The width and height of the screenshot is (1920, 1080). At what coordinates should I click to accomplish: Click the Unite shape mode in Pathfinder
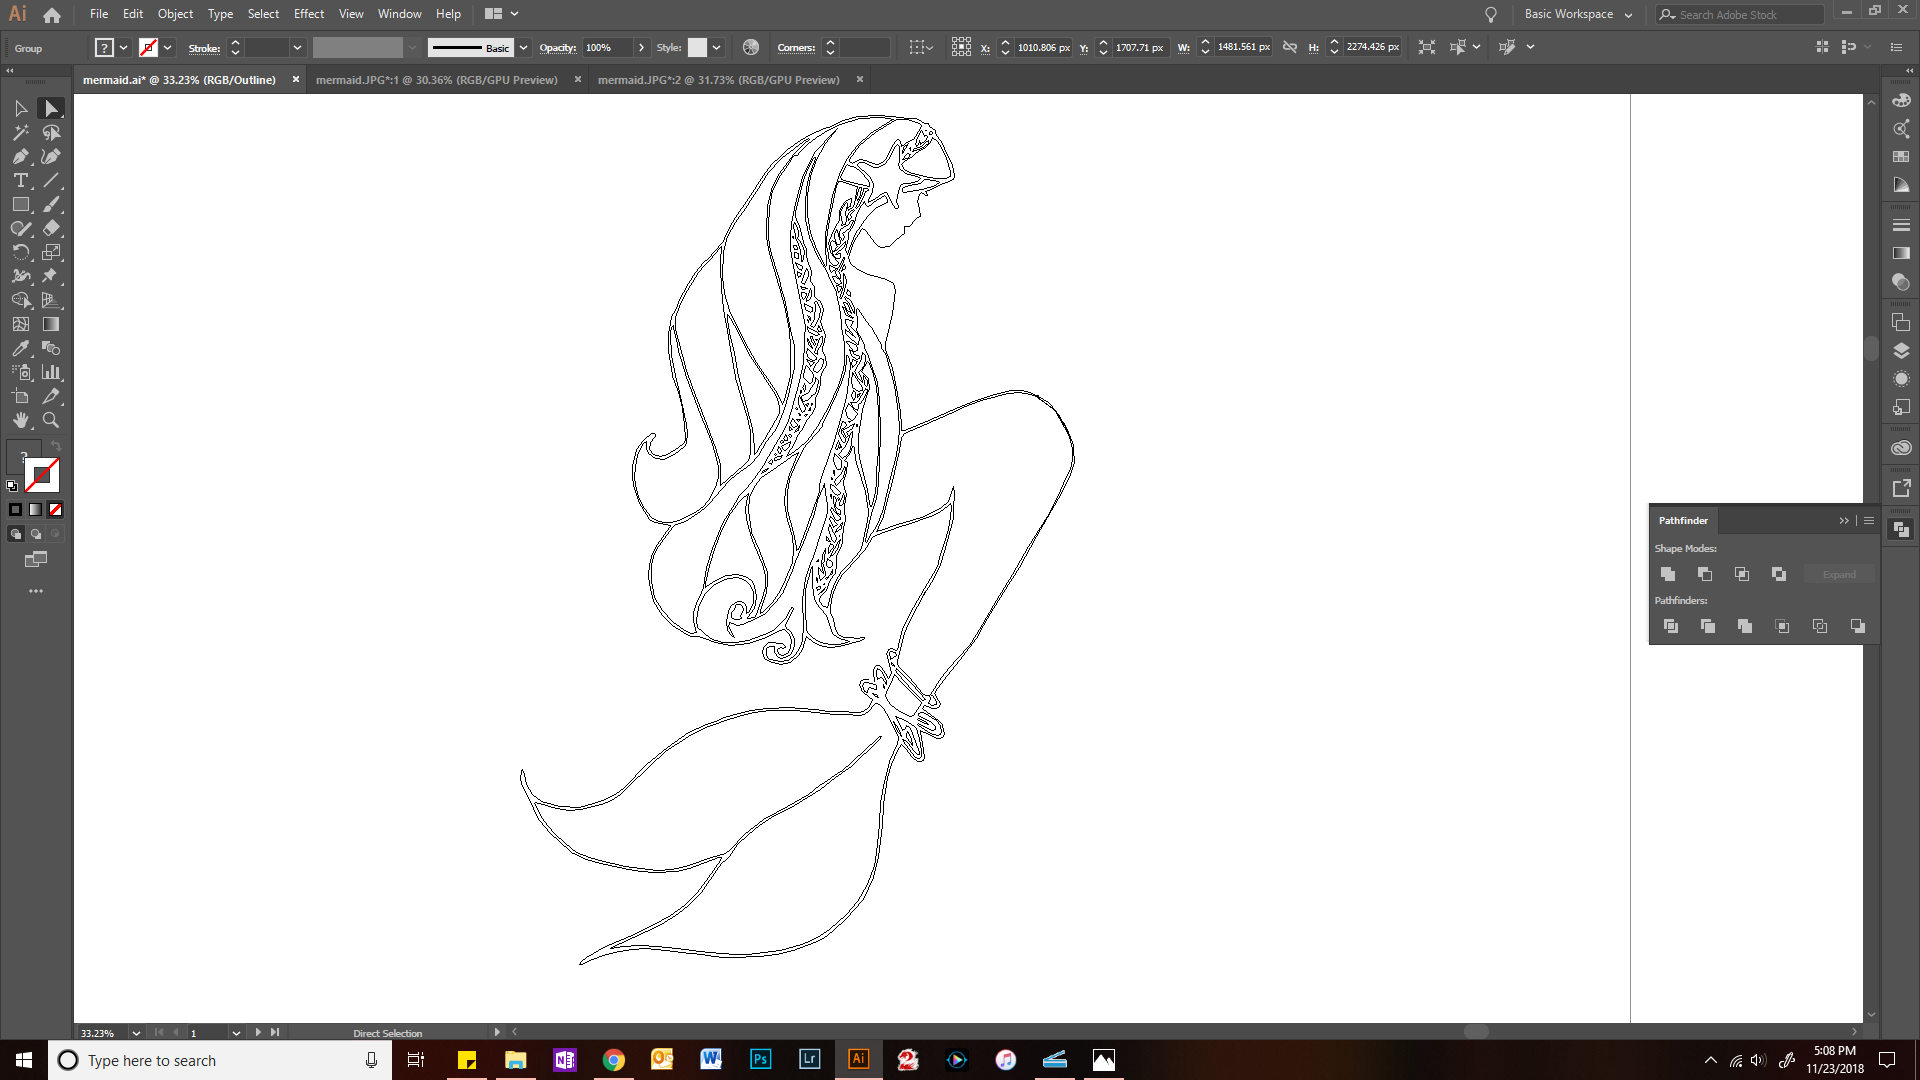point(1668,574)
